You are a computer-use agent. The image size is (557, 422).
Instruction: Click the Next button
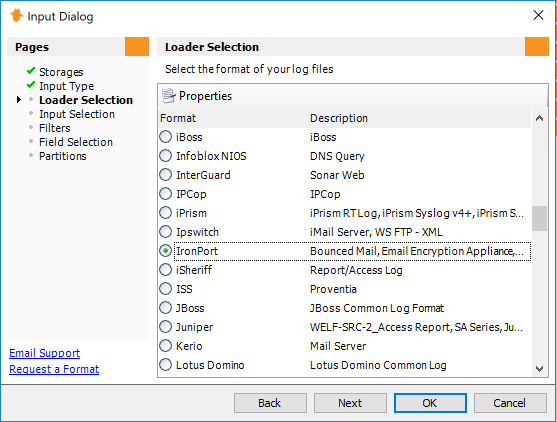point(350,403)
